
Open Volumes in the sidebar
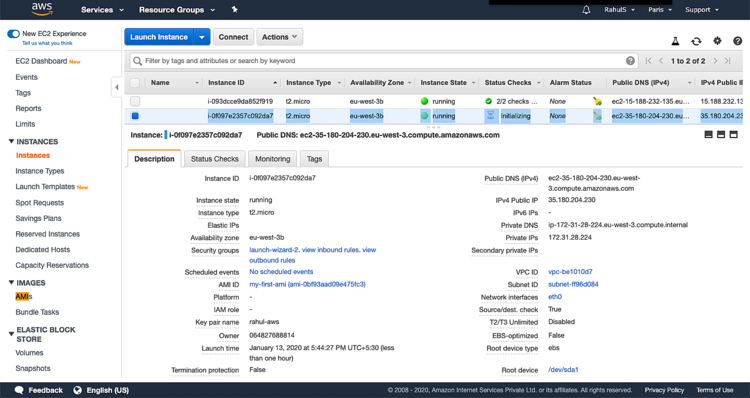29,353
